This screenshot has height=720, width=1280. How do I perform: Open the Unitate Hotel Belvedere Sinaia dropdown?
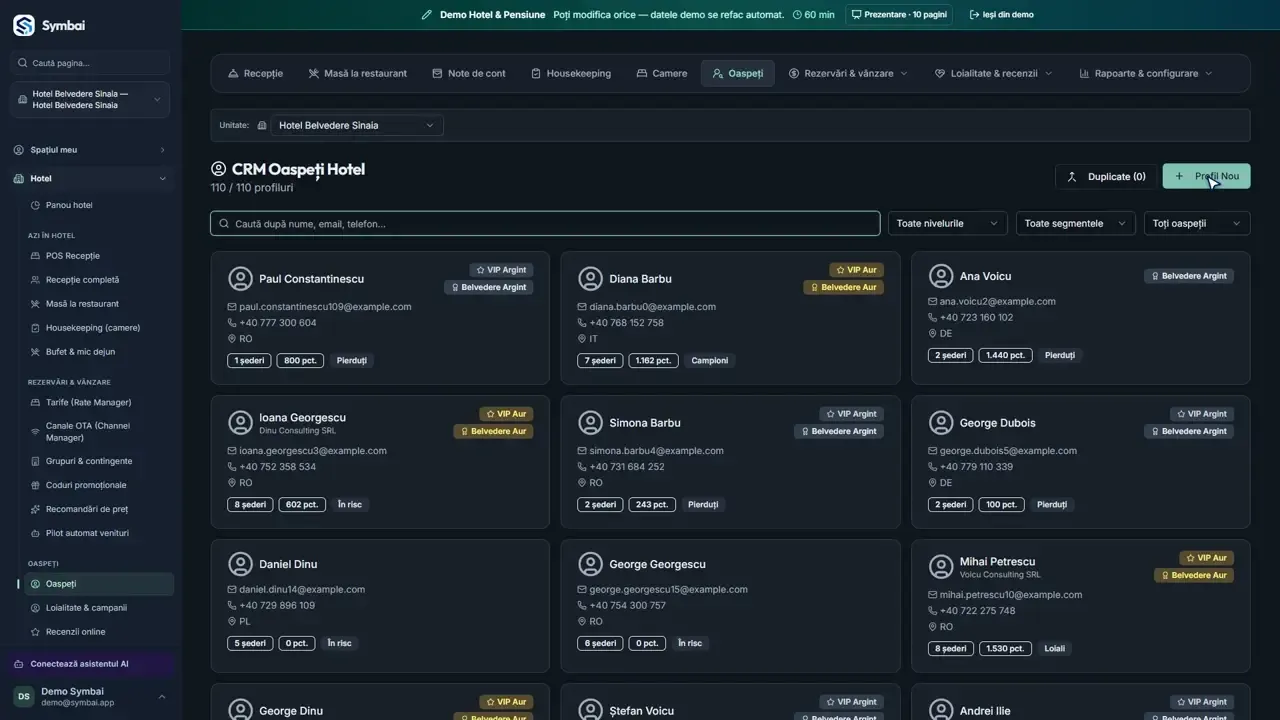(357, 125)
